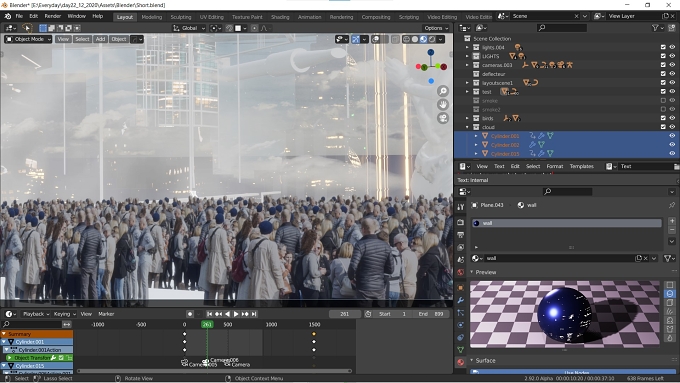Open the Render properties tab icon
Image resolution: width=680 pixels, height=383 pixels.
click(x=461, y=222)
